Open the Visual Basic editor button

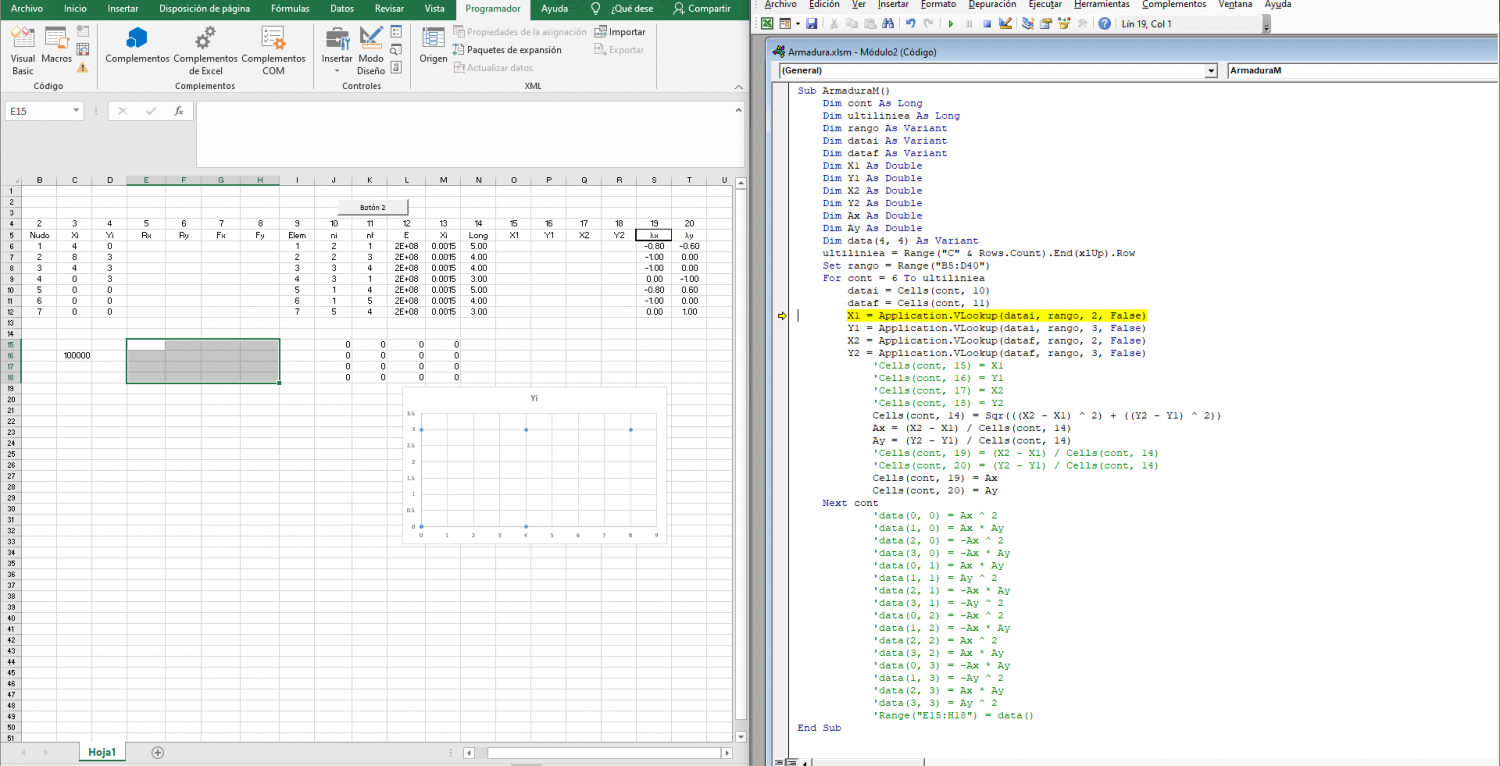22,51
